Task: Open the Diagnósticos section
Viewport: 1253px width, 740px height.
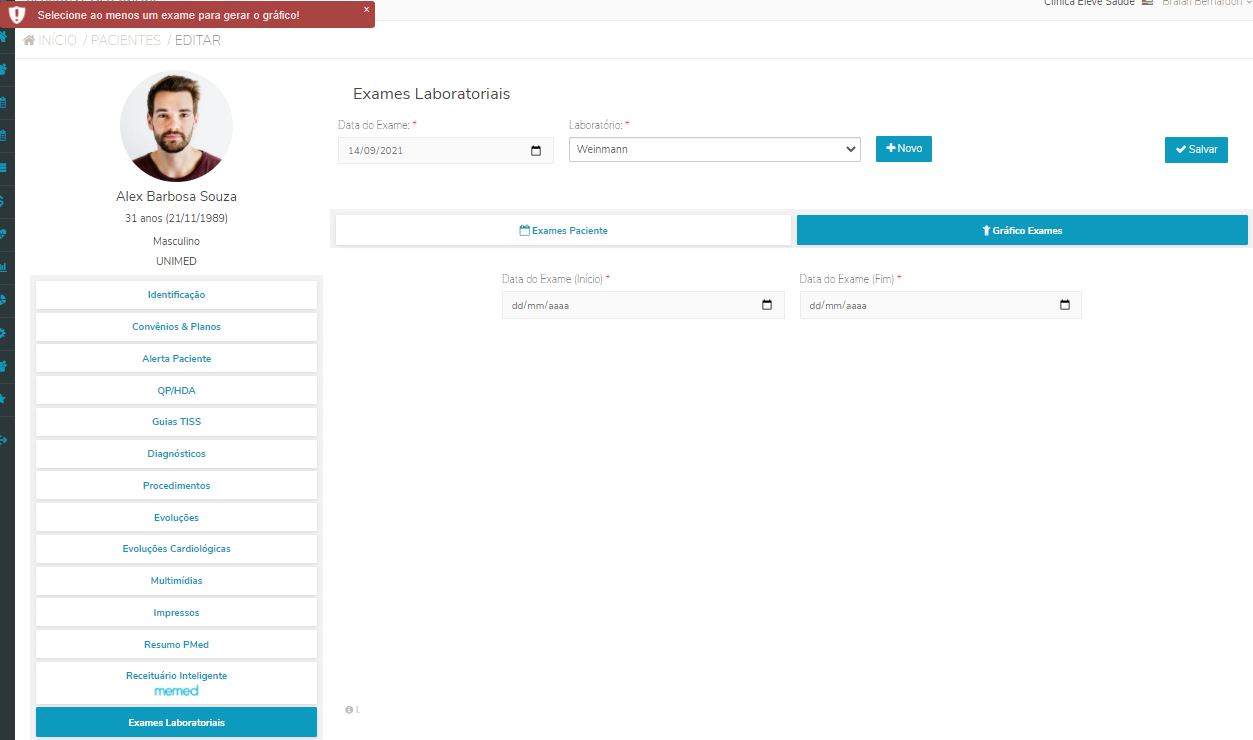Action: click(x=176, y=454)
